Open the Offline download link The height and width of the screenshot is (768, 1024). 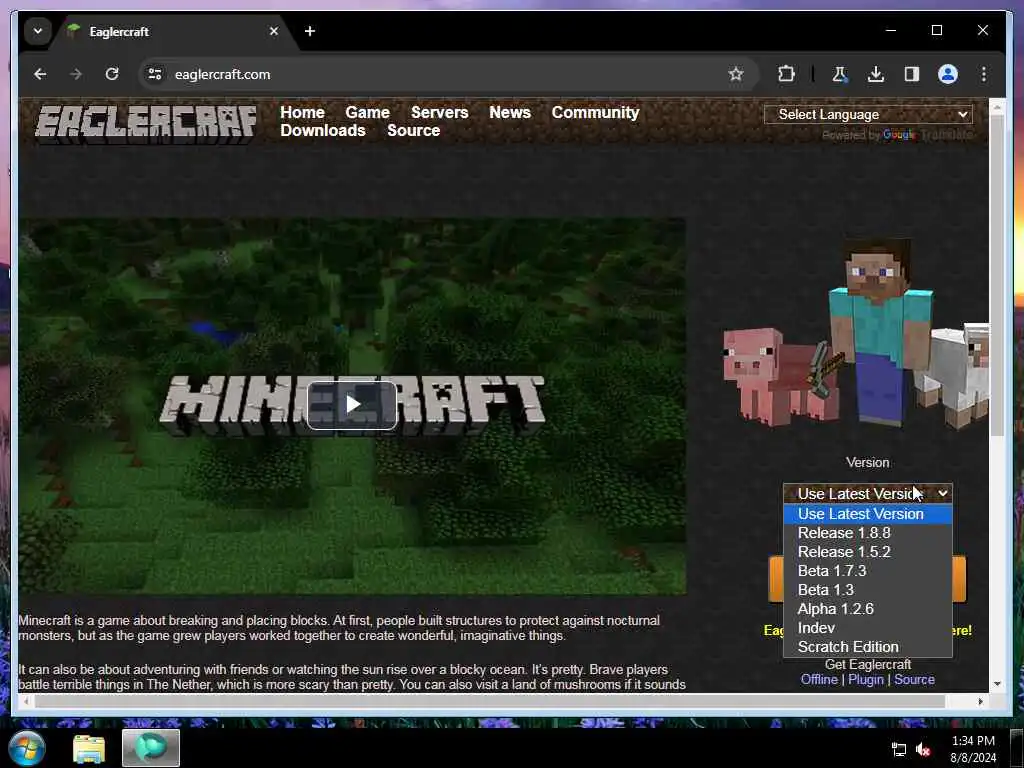click(x=819, y=679)
